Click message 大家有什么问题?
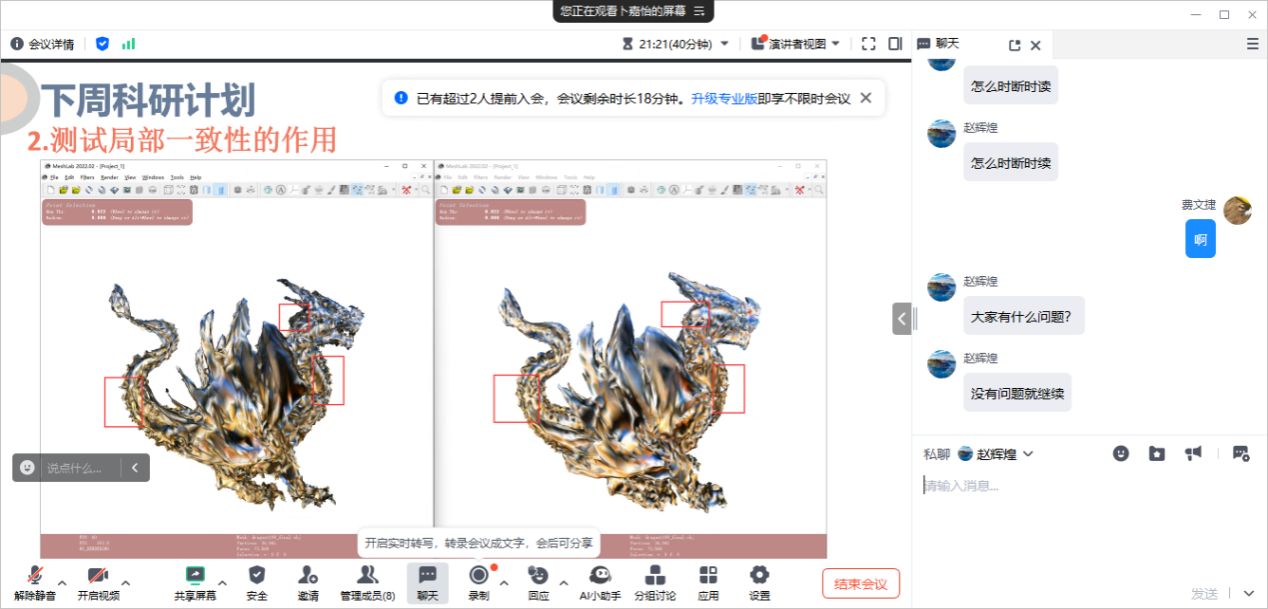This screenshot has height=609, width=1268. point(1025,316)
